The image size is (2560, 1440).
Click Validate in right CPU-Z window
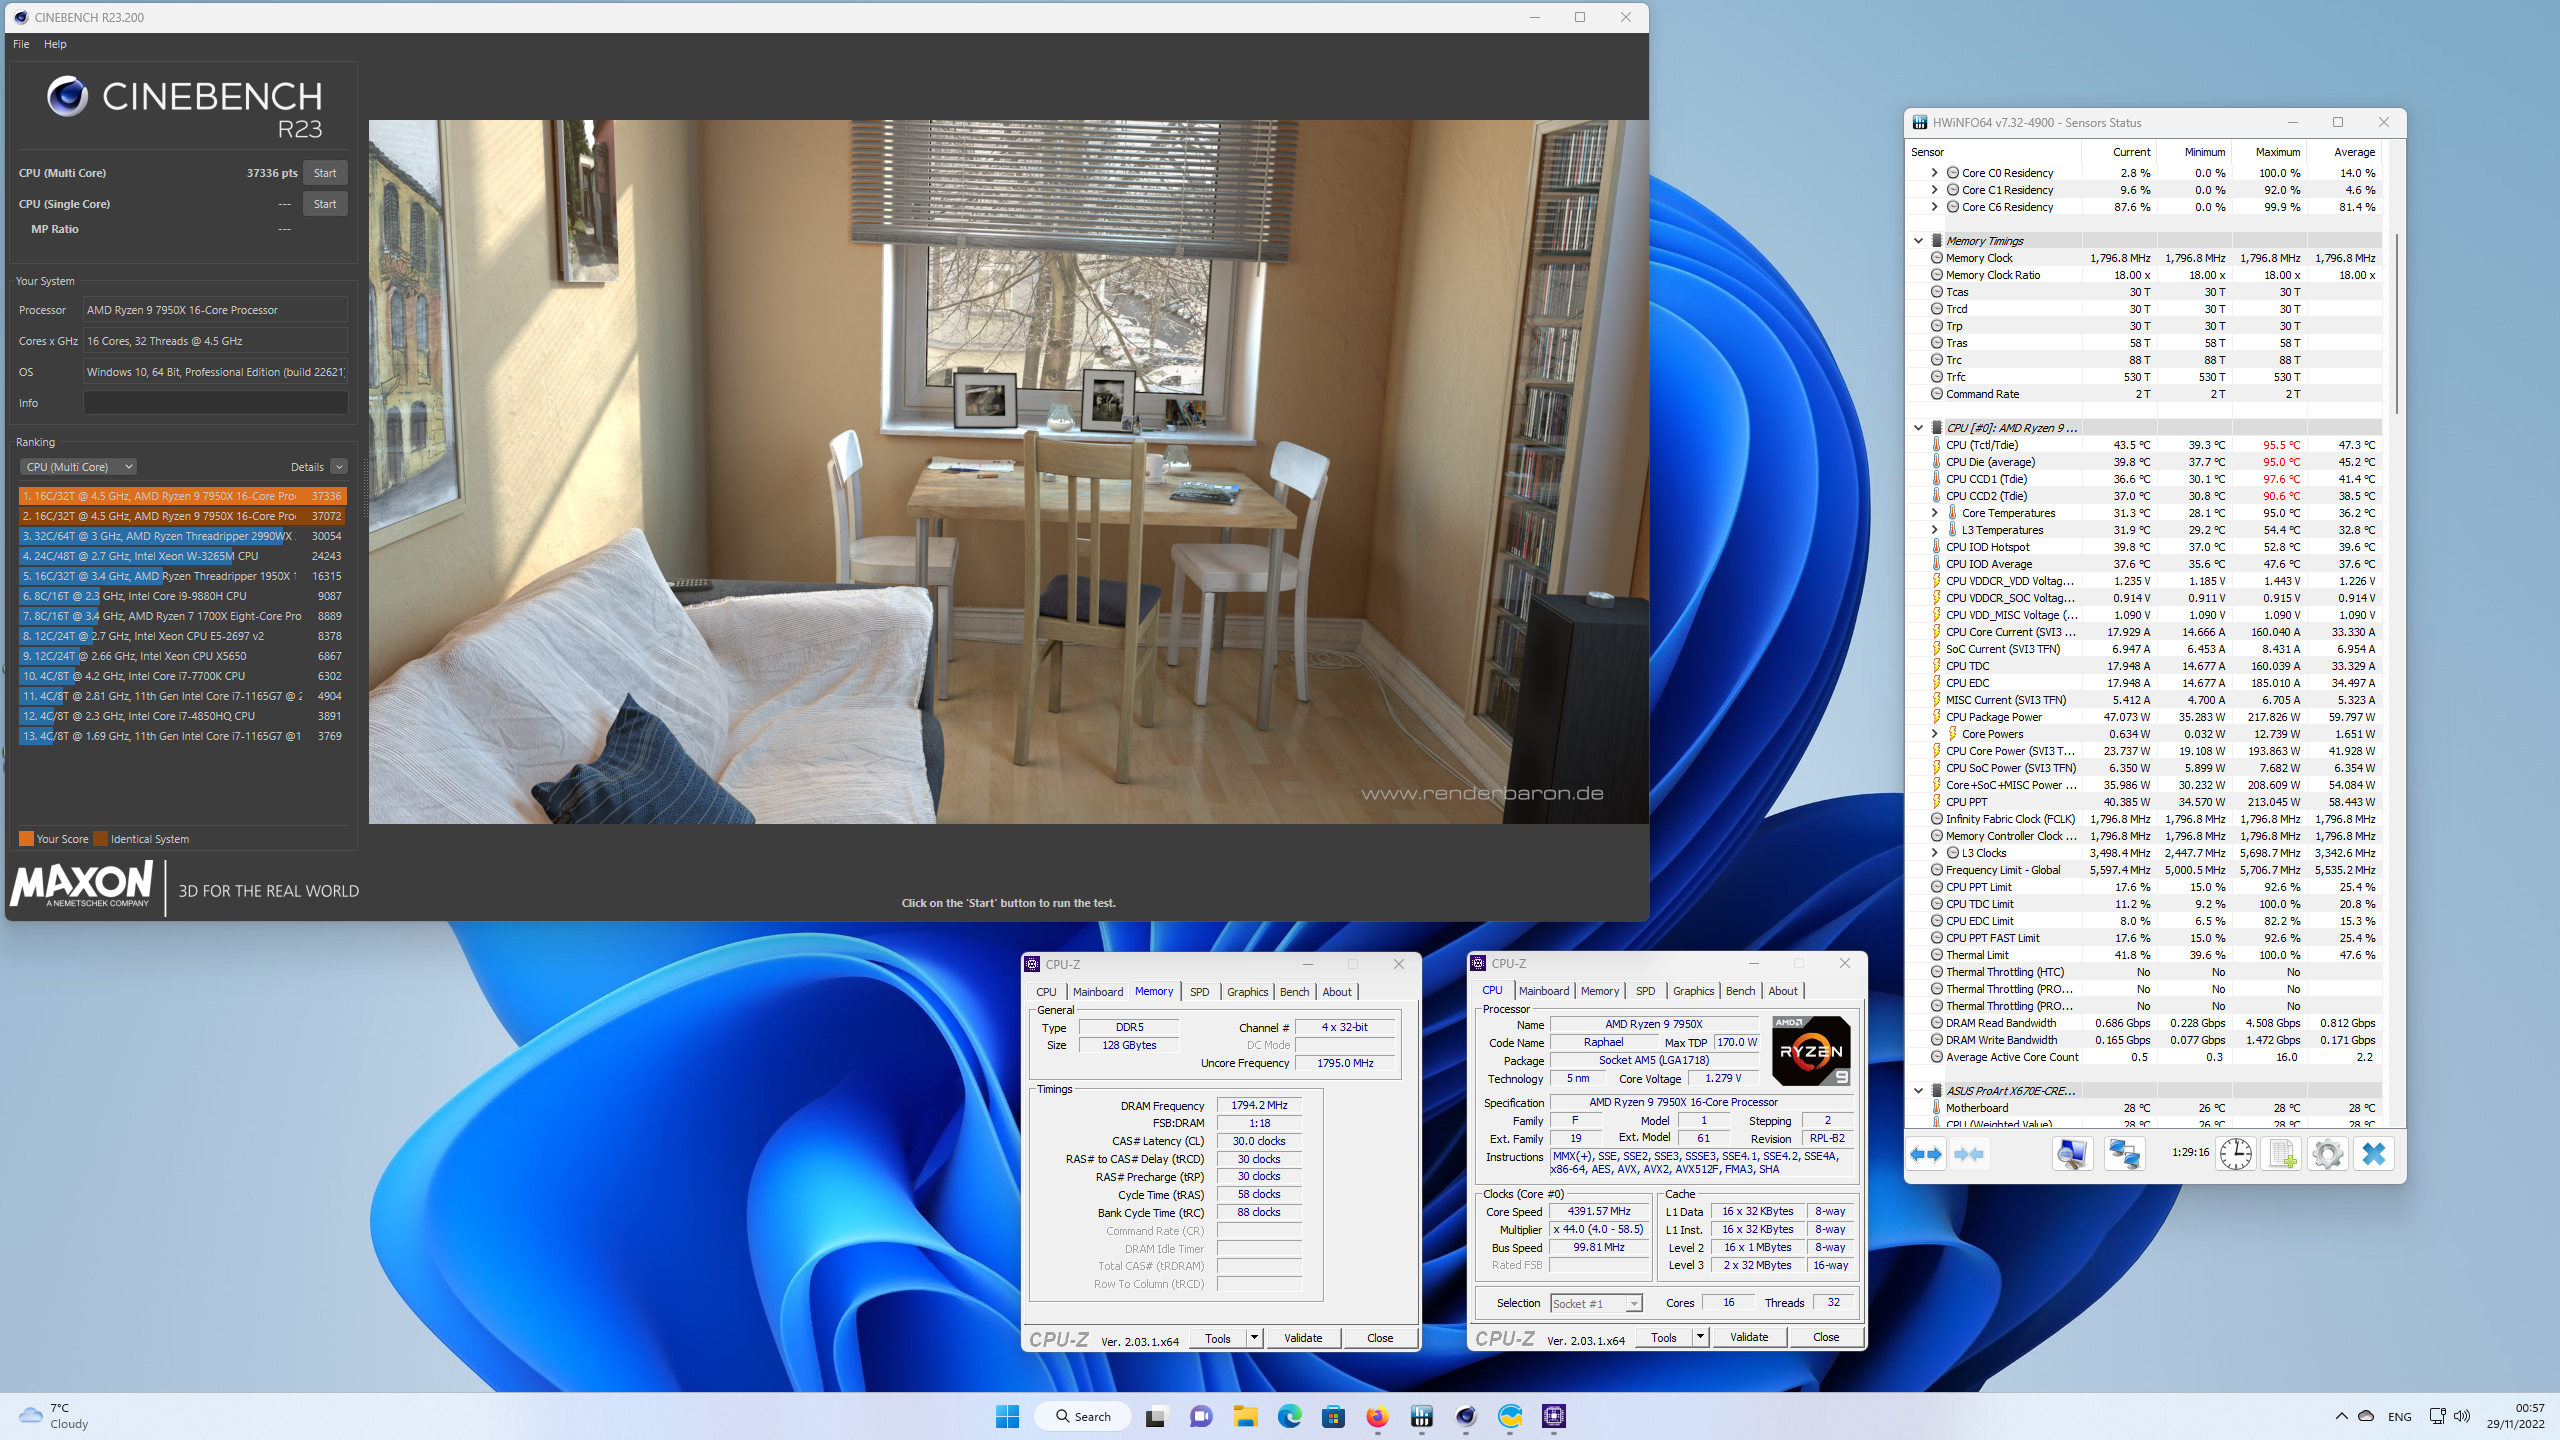[1749, 1337]
